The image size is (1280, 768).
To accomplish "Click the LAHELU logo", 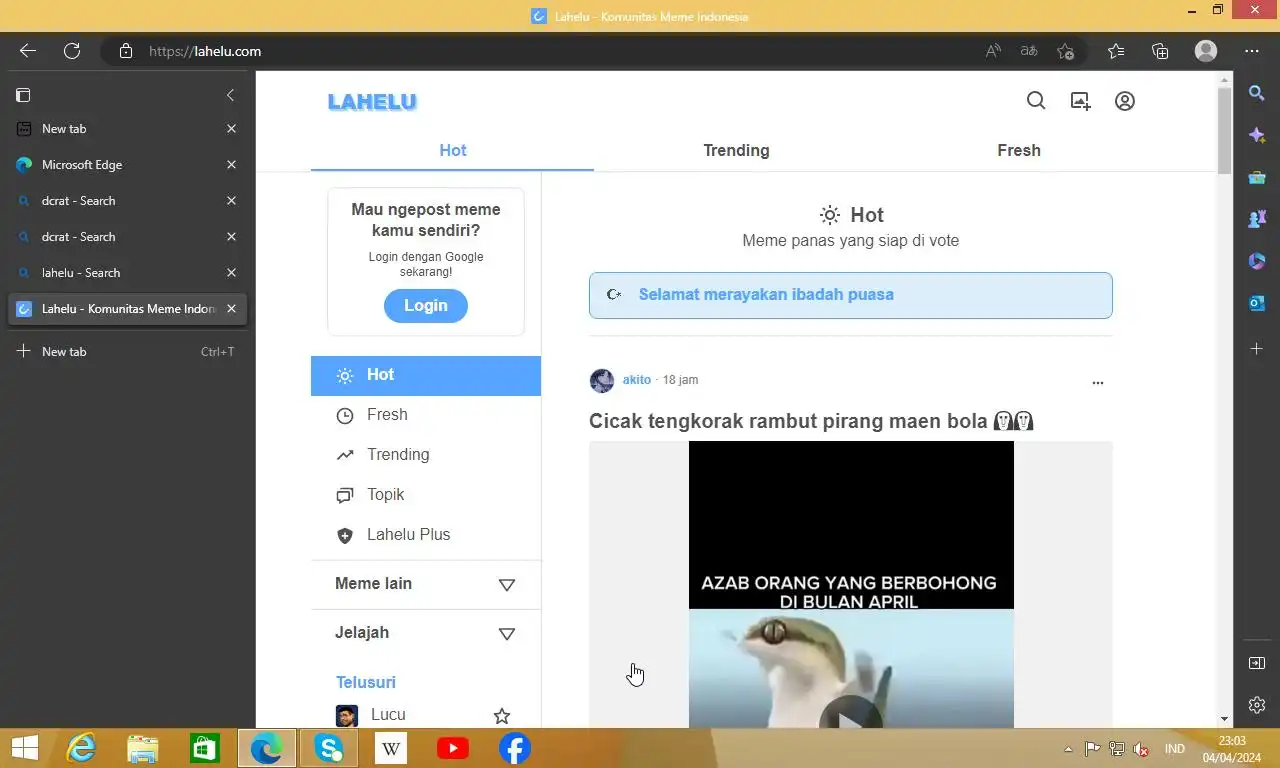I will tap(372, 102).
